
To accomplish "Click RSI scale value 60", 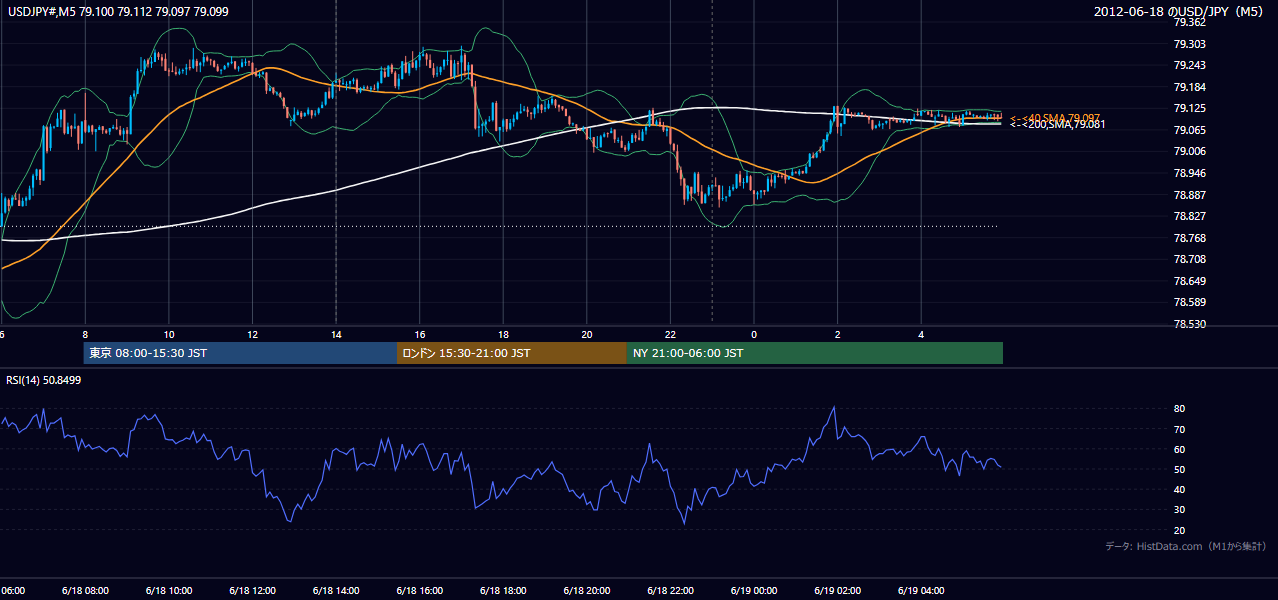I will [1180, 449].
